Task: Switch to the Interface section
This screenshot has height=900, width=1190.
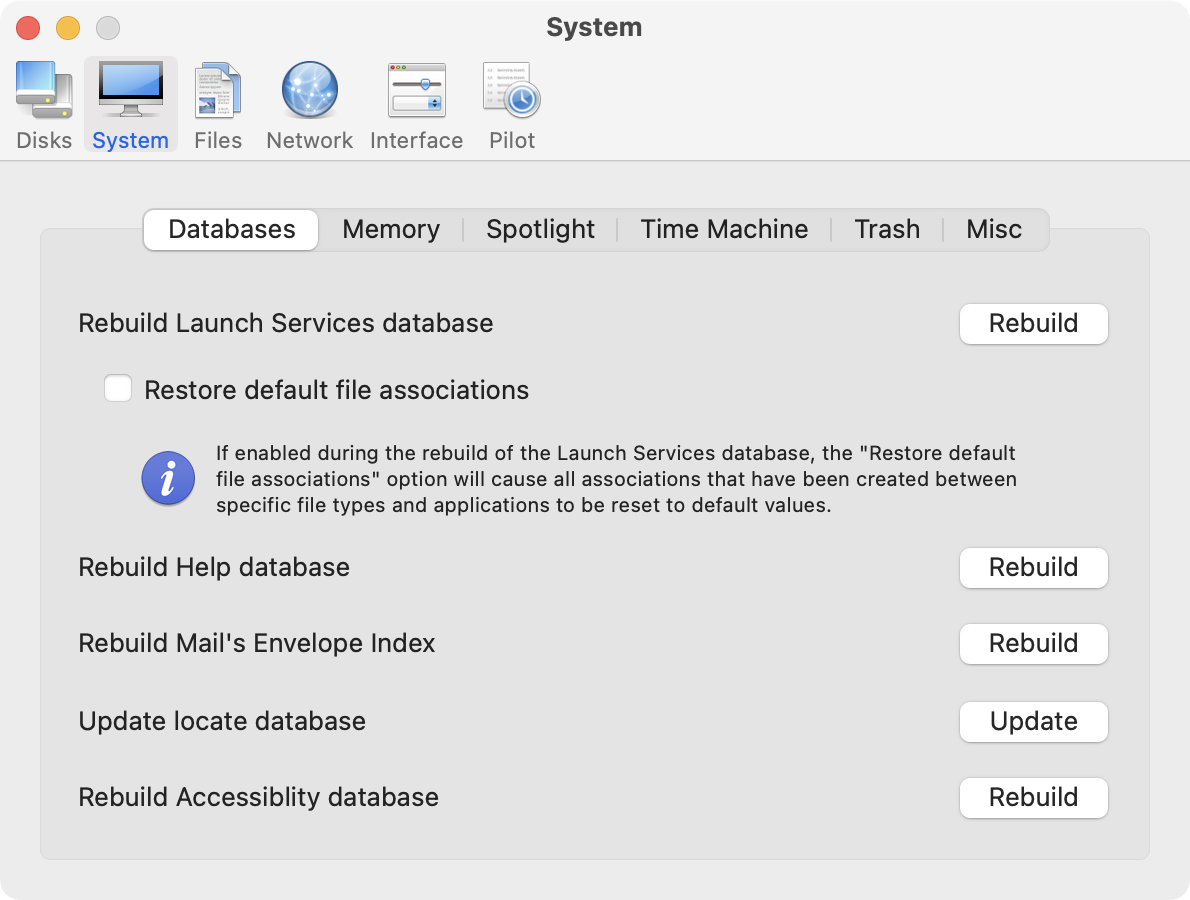Action: pos(416,105)
